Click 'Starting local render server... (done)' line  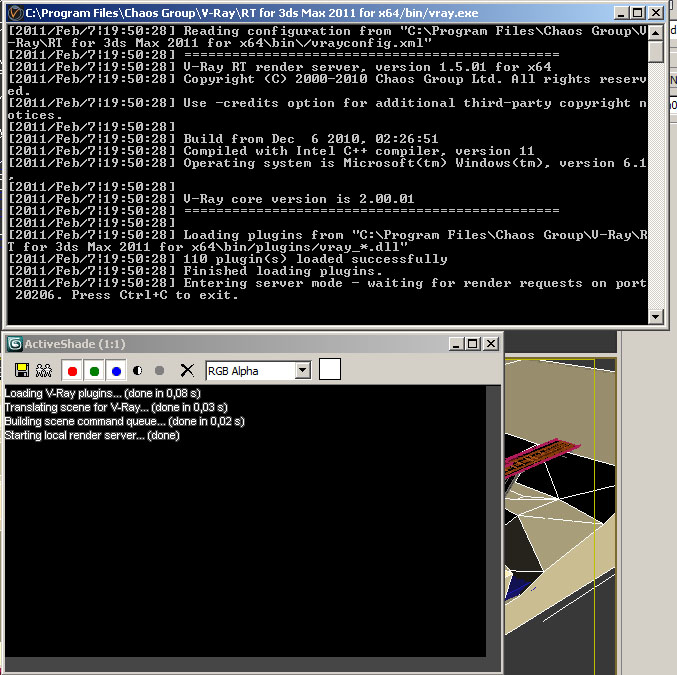point(92,435)
